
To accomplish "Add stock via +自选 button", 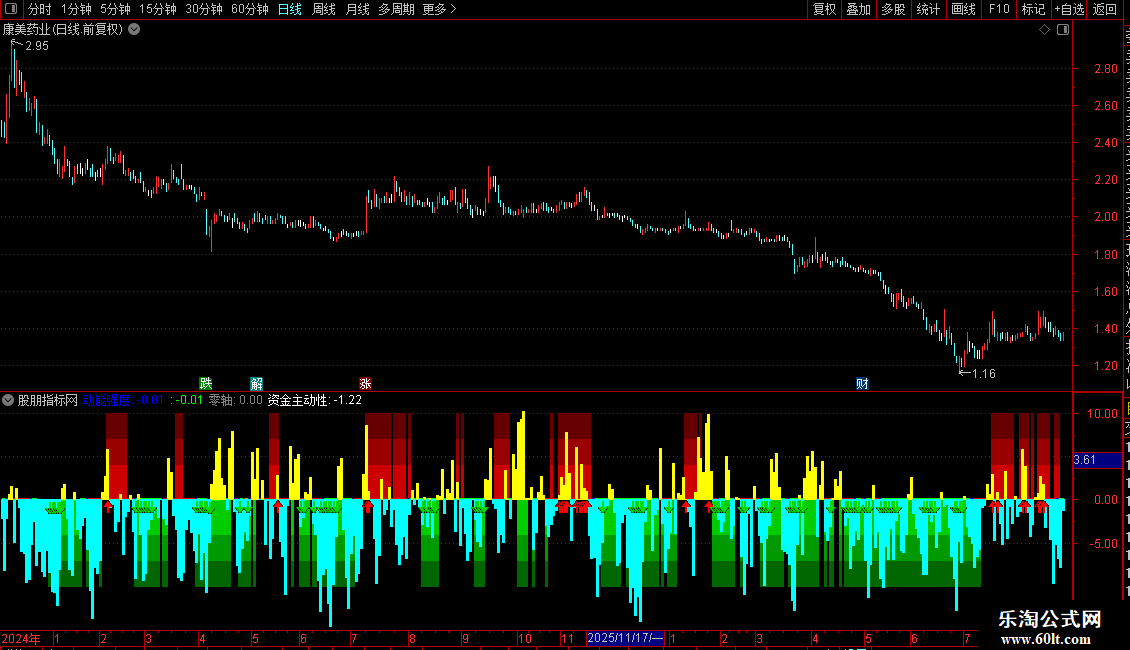I will [x=1069, y=9].
